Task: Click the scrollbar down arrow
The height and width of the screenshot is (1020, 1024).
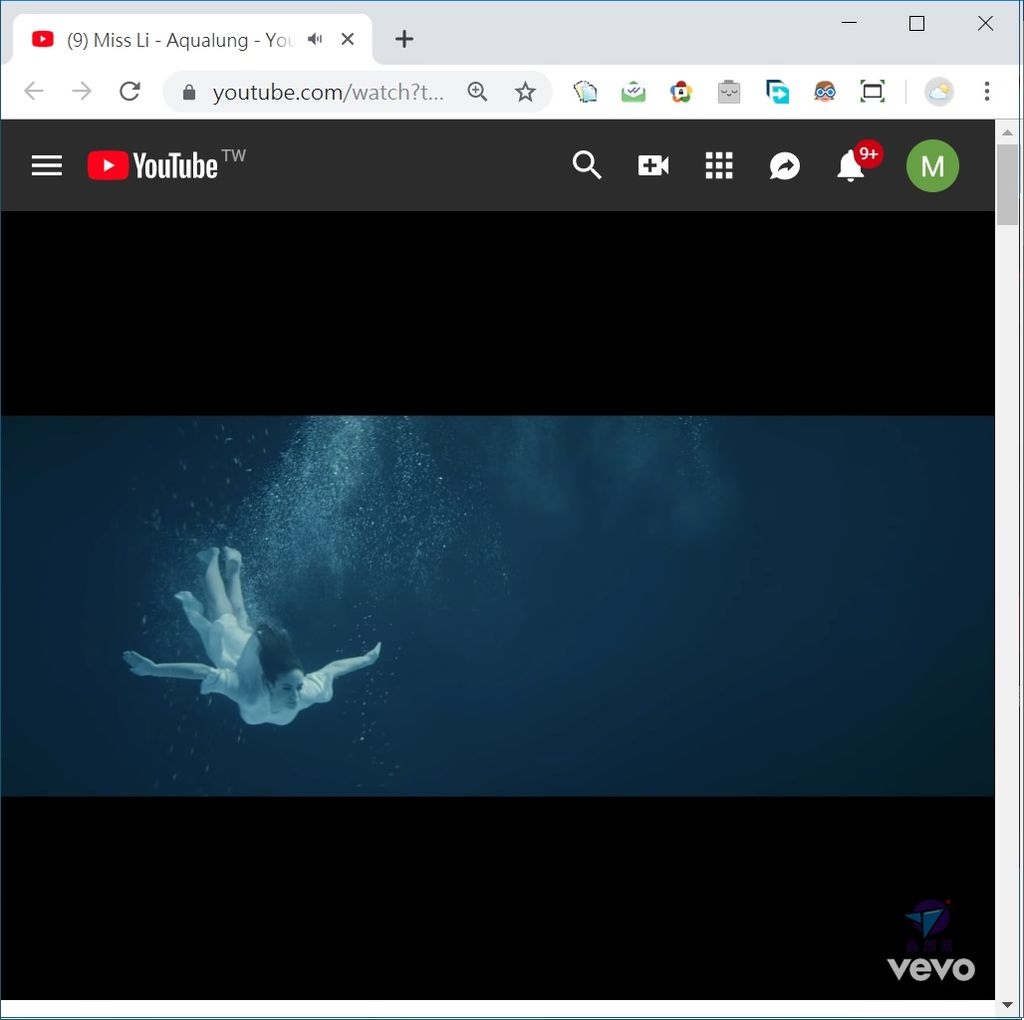Action: pyautogui.click(x=1007, y=1005)
